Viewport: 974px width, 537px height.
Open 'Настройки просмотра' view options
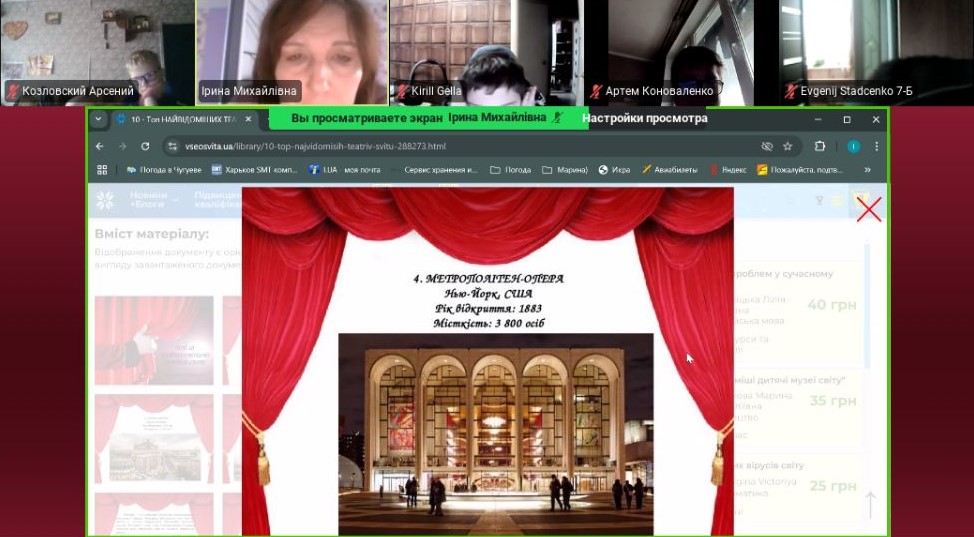[644, 118]
